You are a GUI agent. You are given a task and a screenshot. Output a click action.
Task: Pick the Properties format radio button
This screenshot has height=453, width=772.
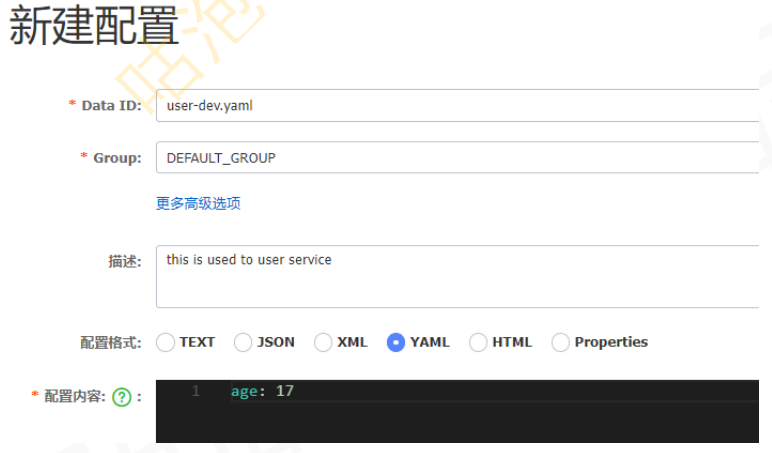coord(560,342)
